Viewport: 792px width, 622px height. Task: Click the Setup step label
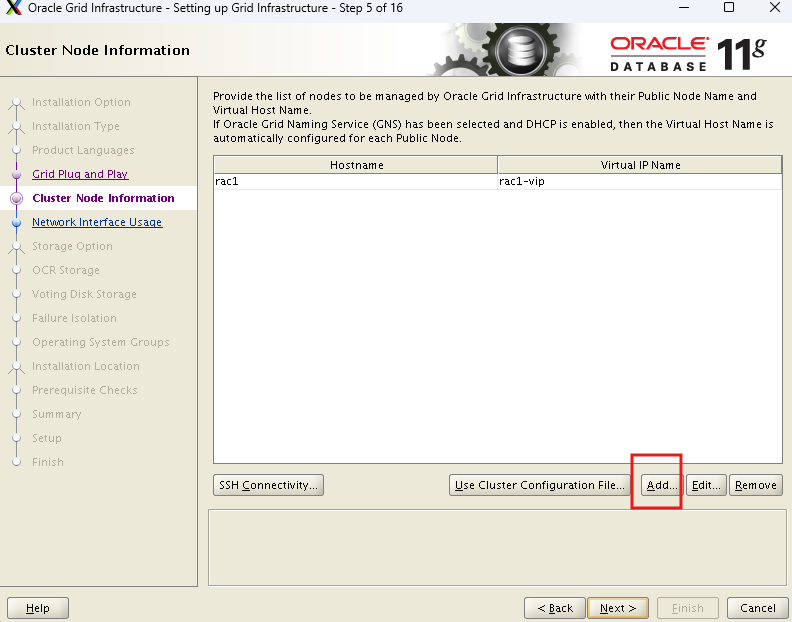coord(46,438)
